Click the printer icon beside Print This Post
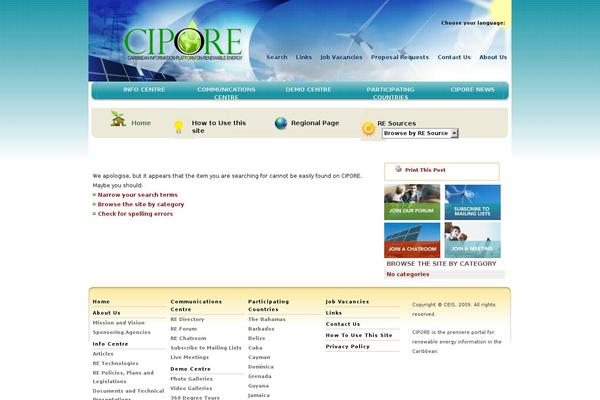This screenshot has height=400, width=600. 398,169
